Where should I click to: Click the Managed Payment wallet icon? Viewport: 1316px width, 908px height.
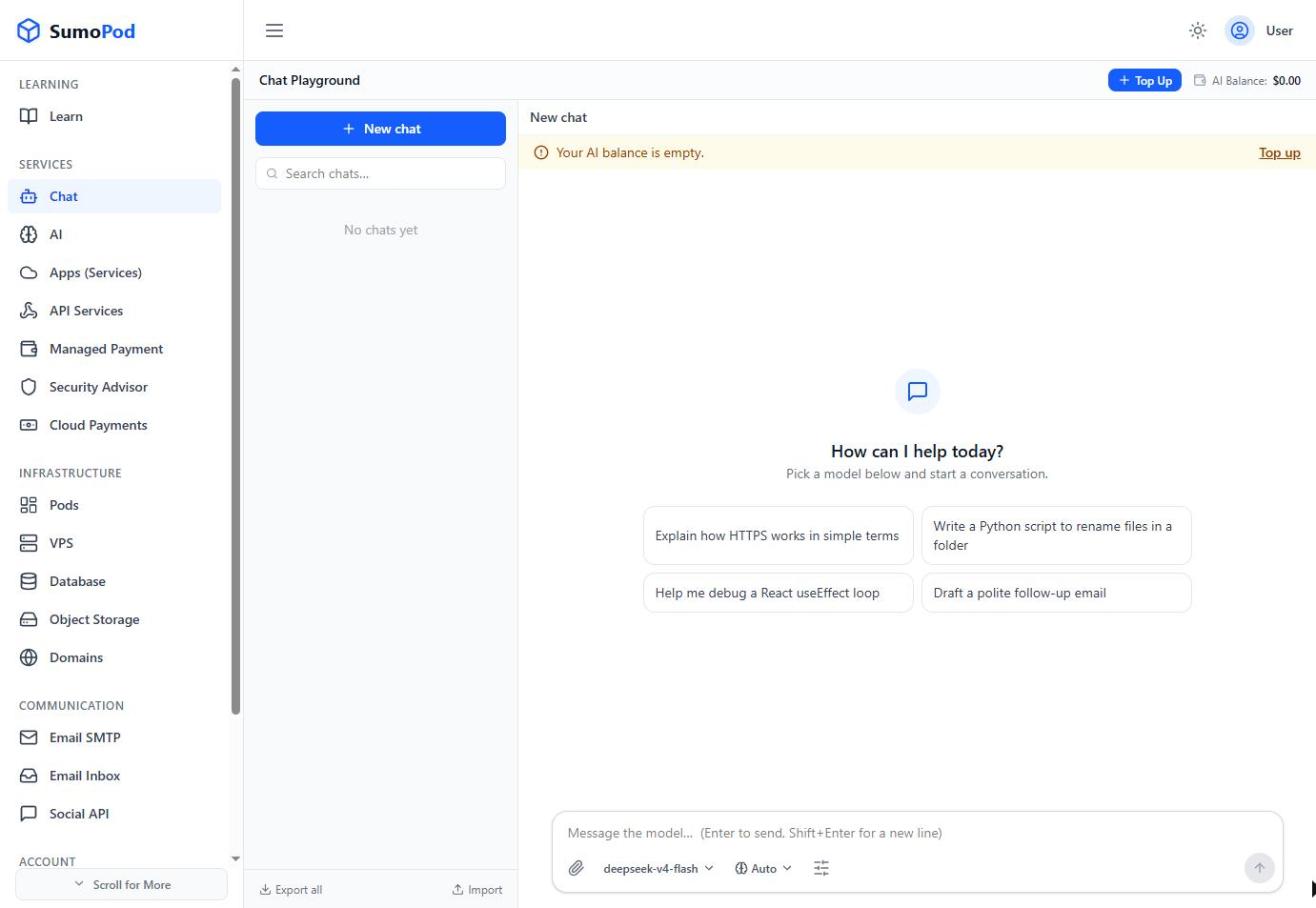pyautogui.click(x=29, y=348)
